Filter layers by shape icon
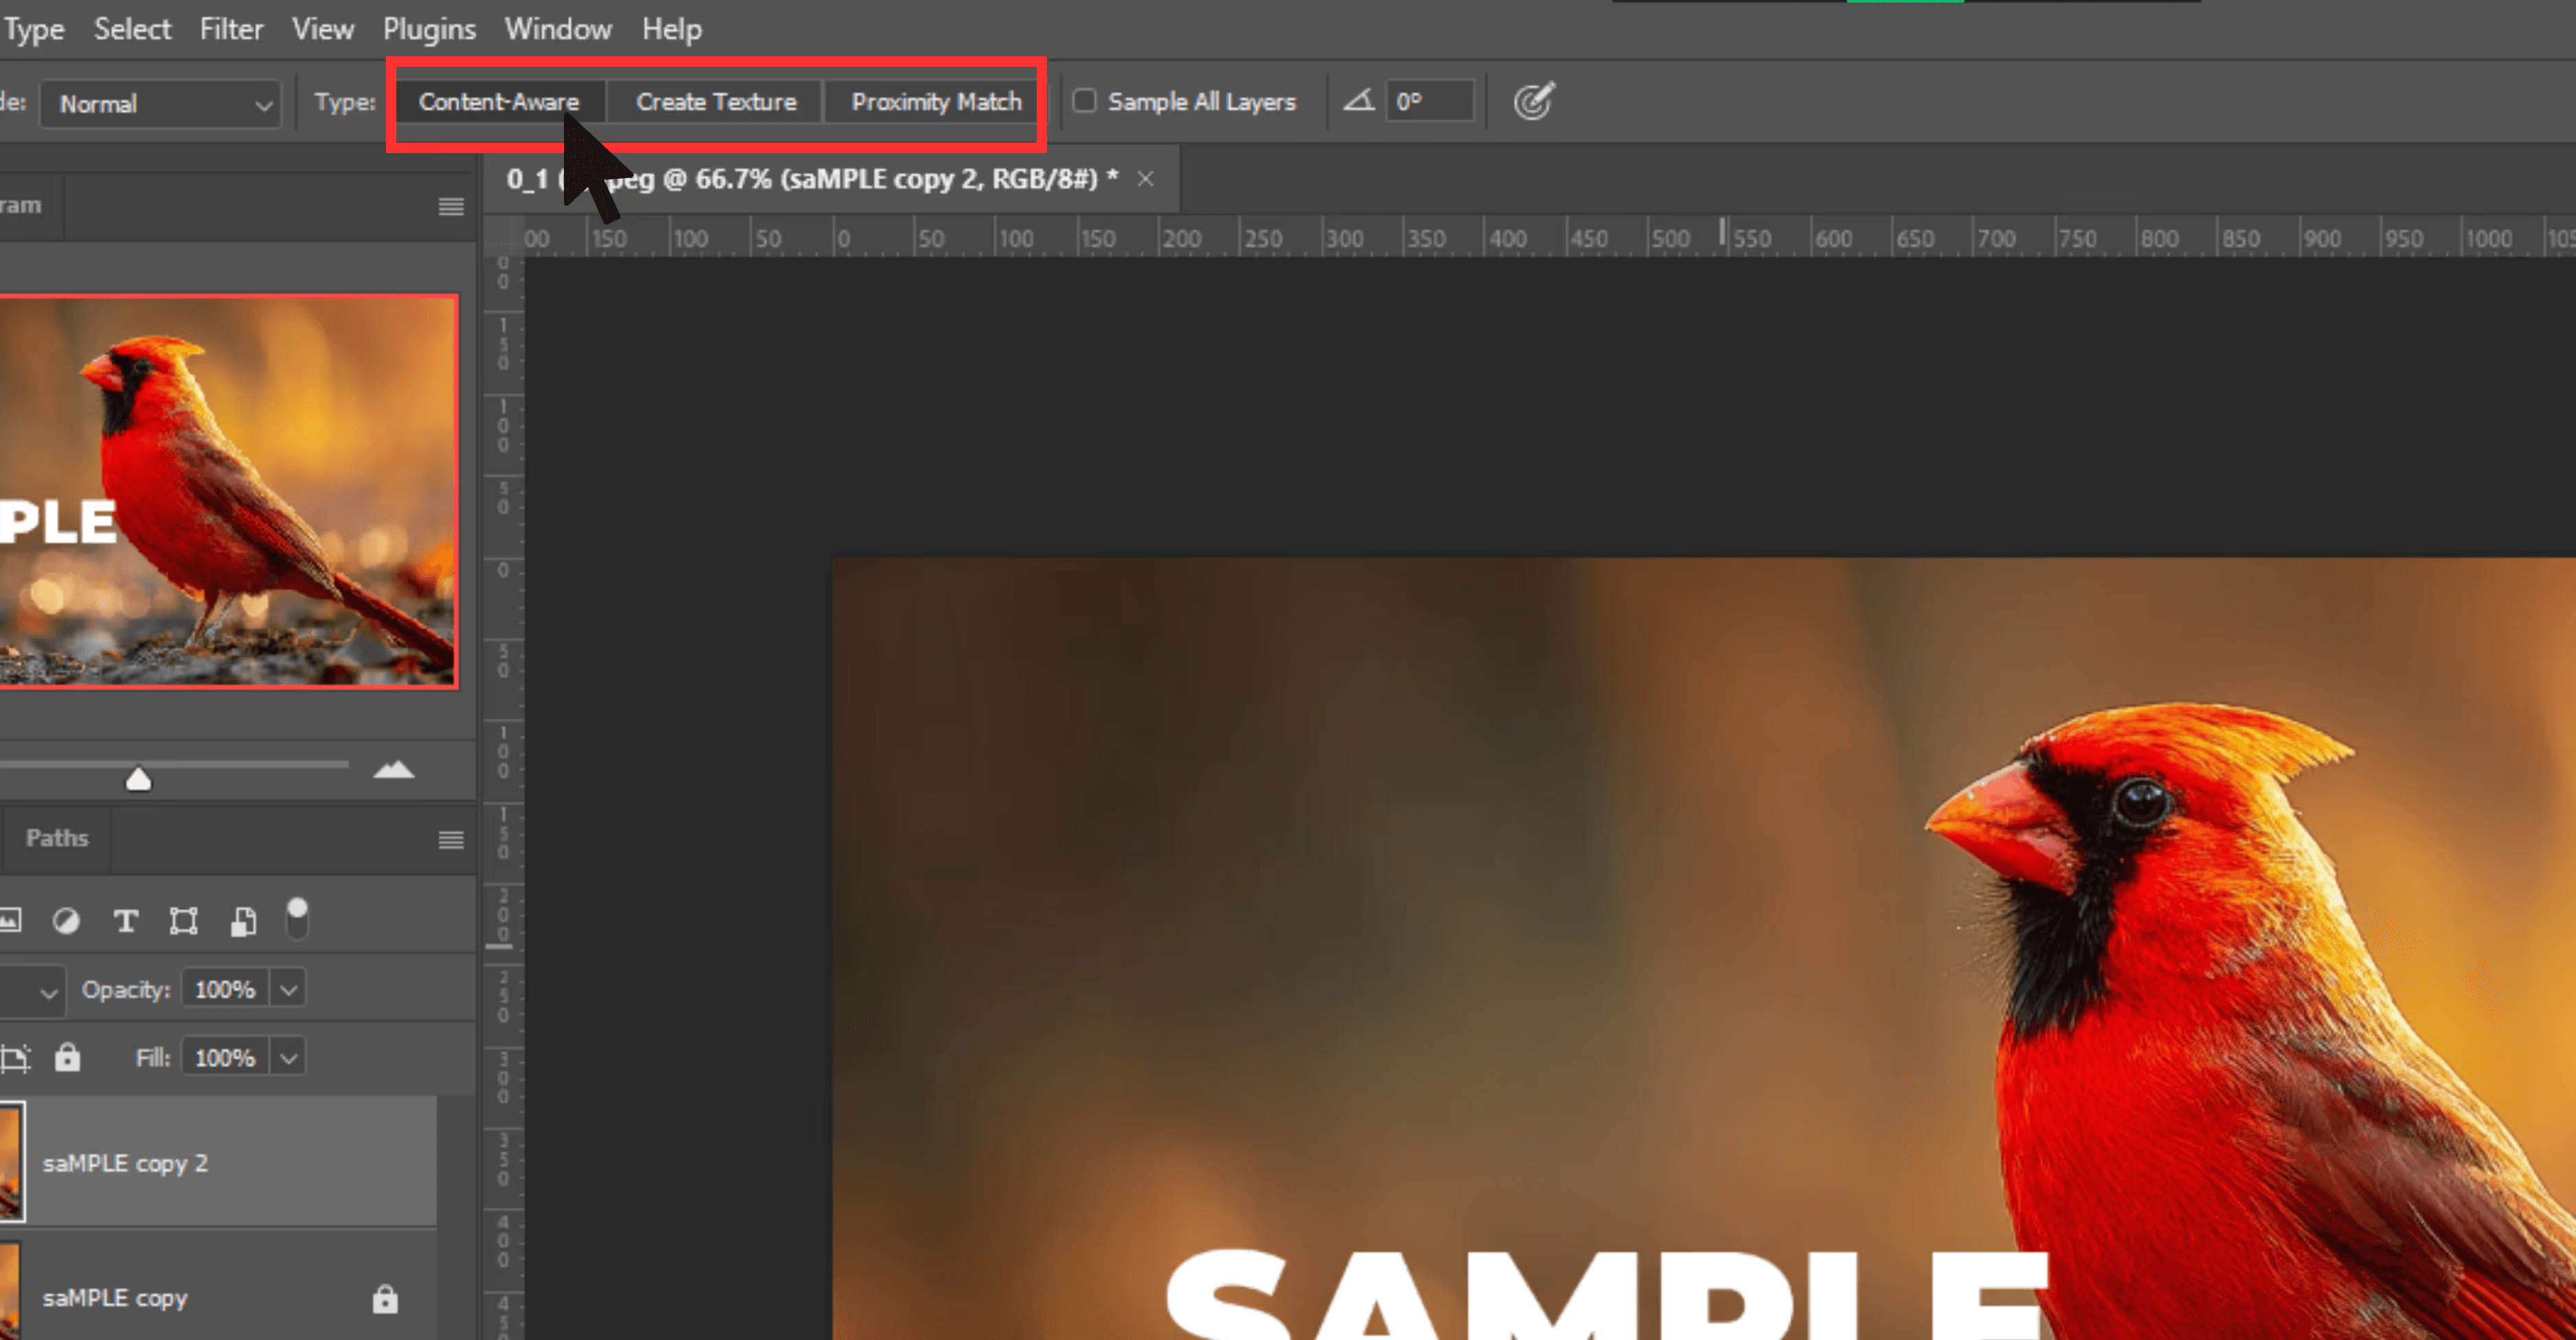2576x1340 pixels. (183, 921)
